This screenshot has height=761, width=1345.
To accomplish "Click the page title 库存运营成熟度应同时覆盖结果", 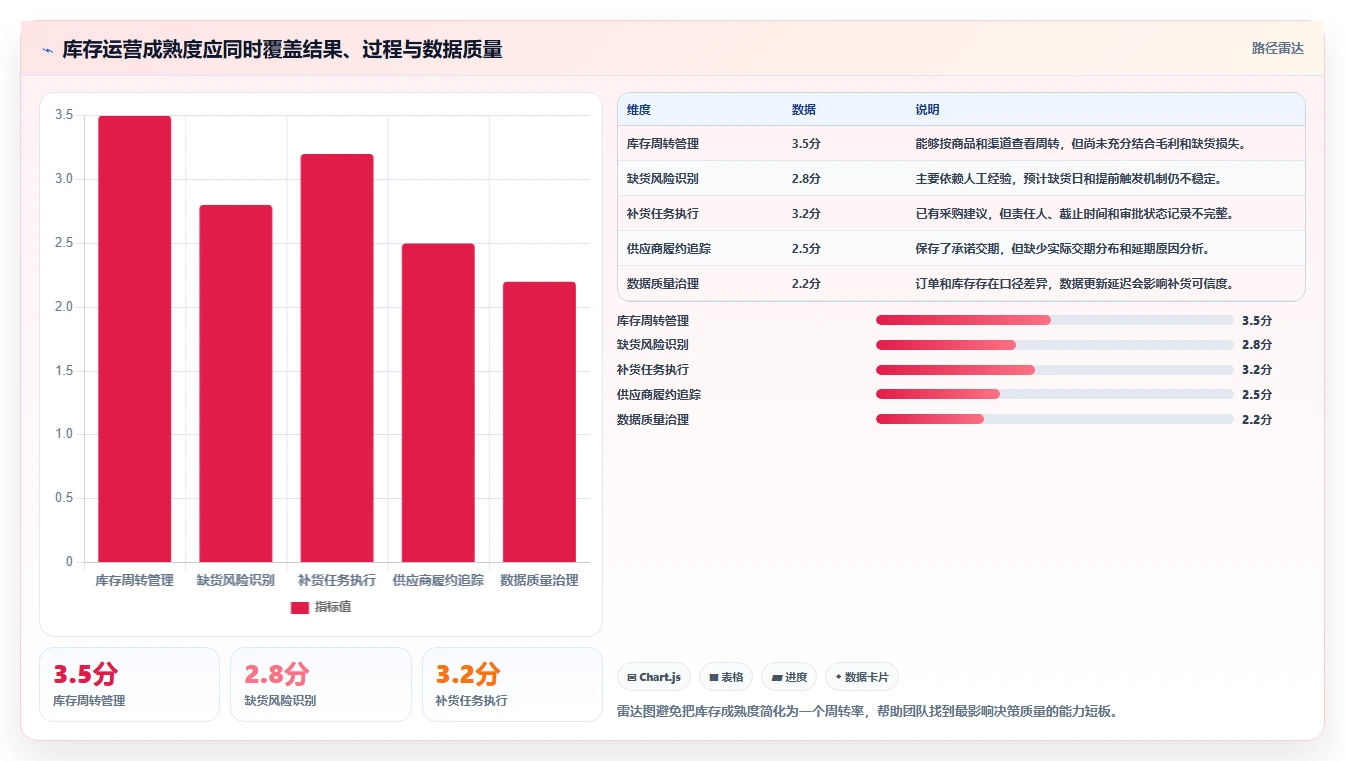I will [x=282, y=50].
